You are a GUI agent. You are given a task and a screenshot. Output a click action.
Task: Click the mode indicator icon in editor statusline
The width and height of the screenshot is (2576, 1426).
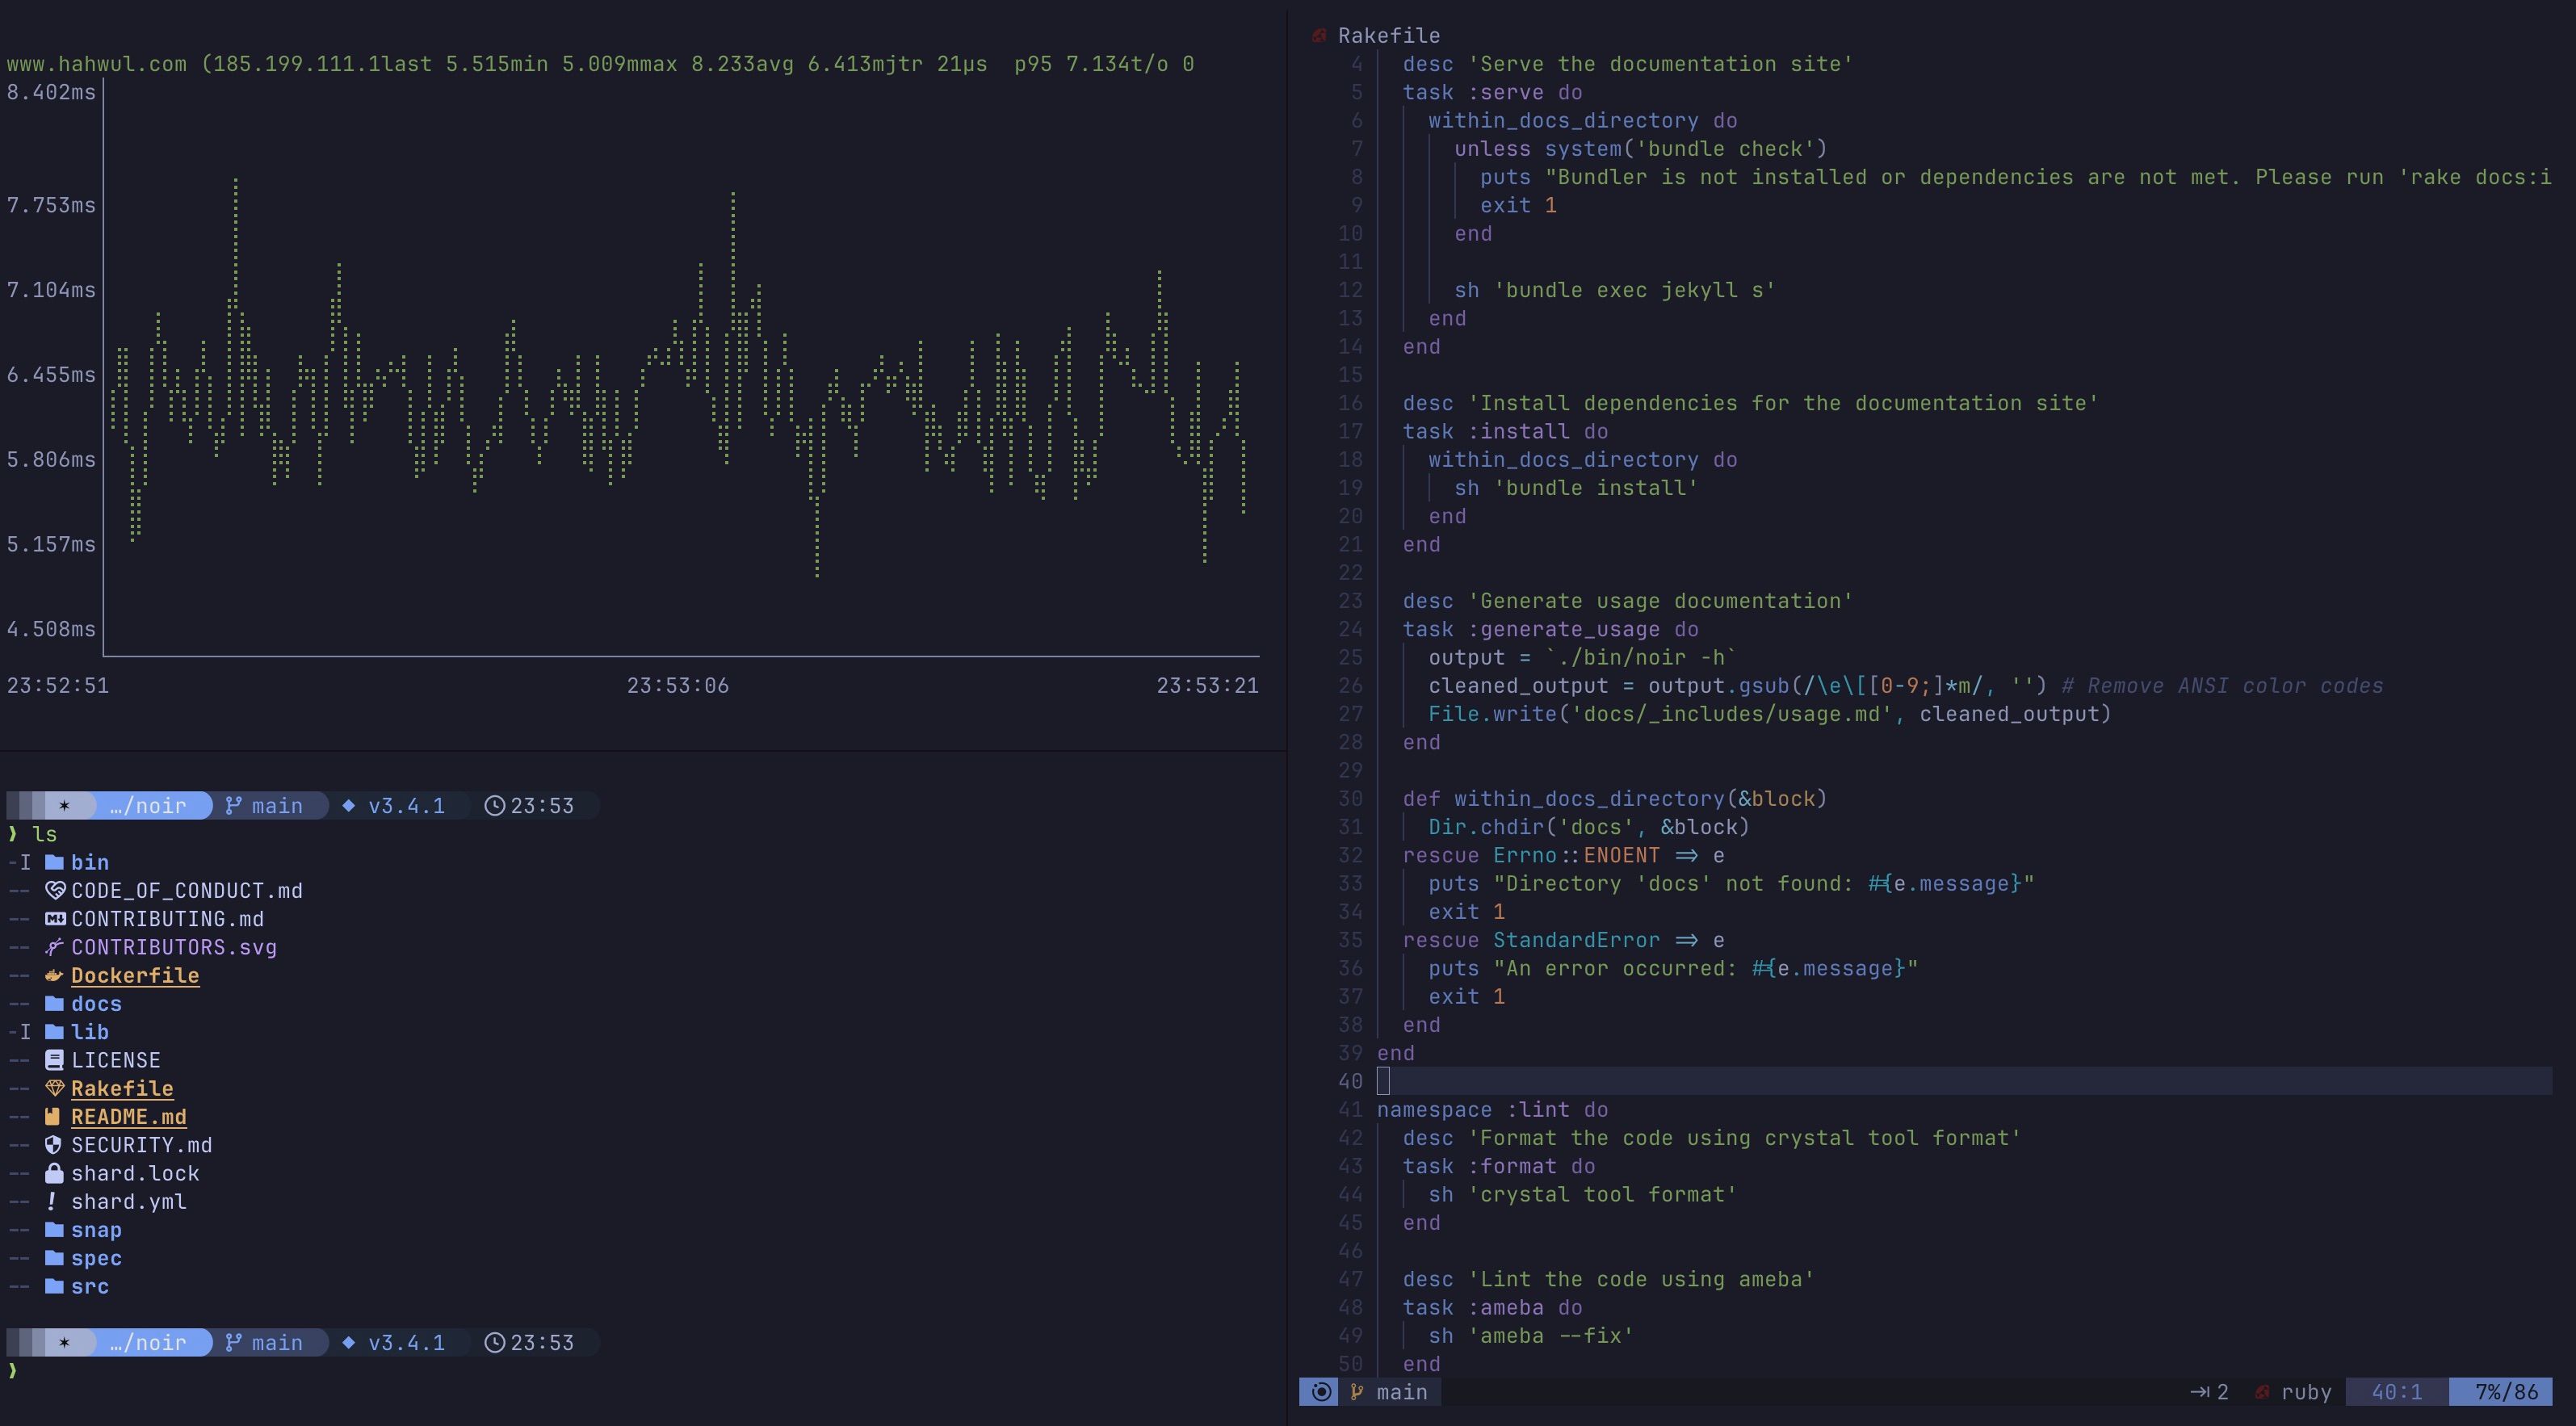click(1321, 1392)
